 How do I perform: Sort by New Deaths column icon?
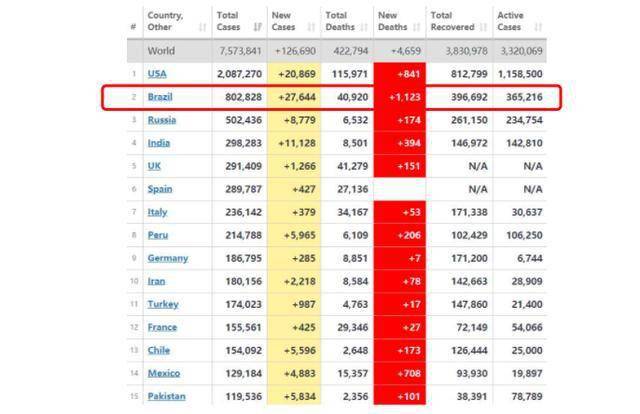[417, 27]
